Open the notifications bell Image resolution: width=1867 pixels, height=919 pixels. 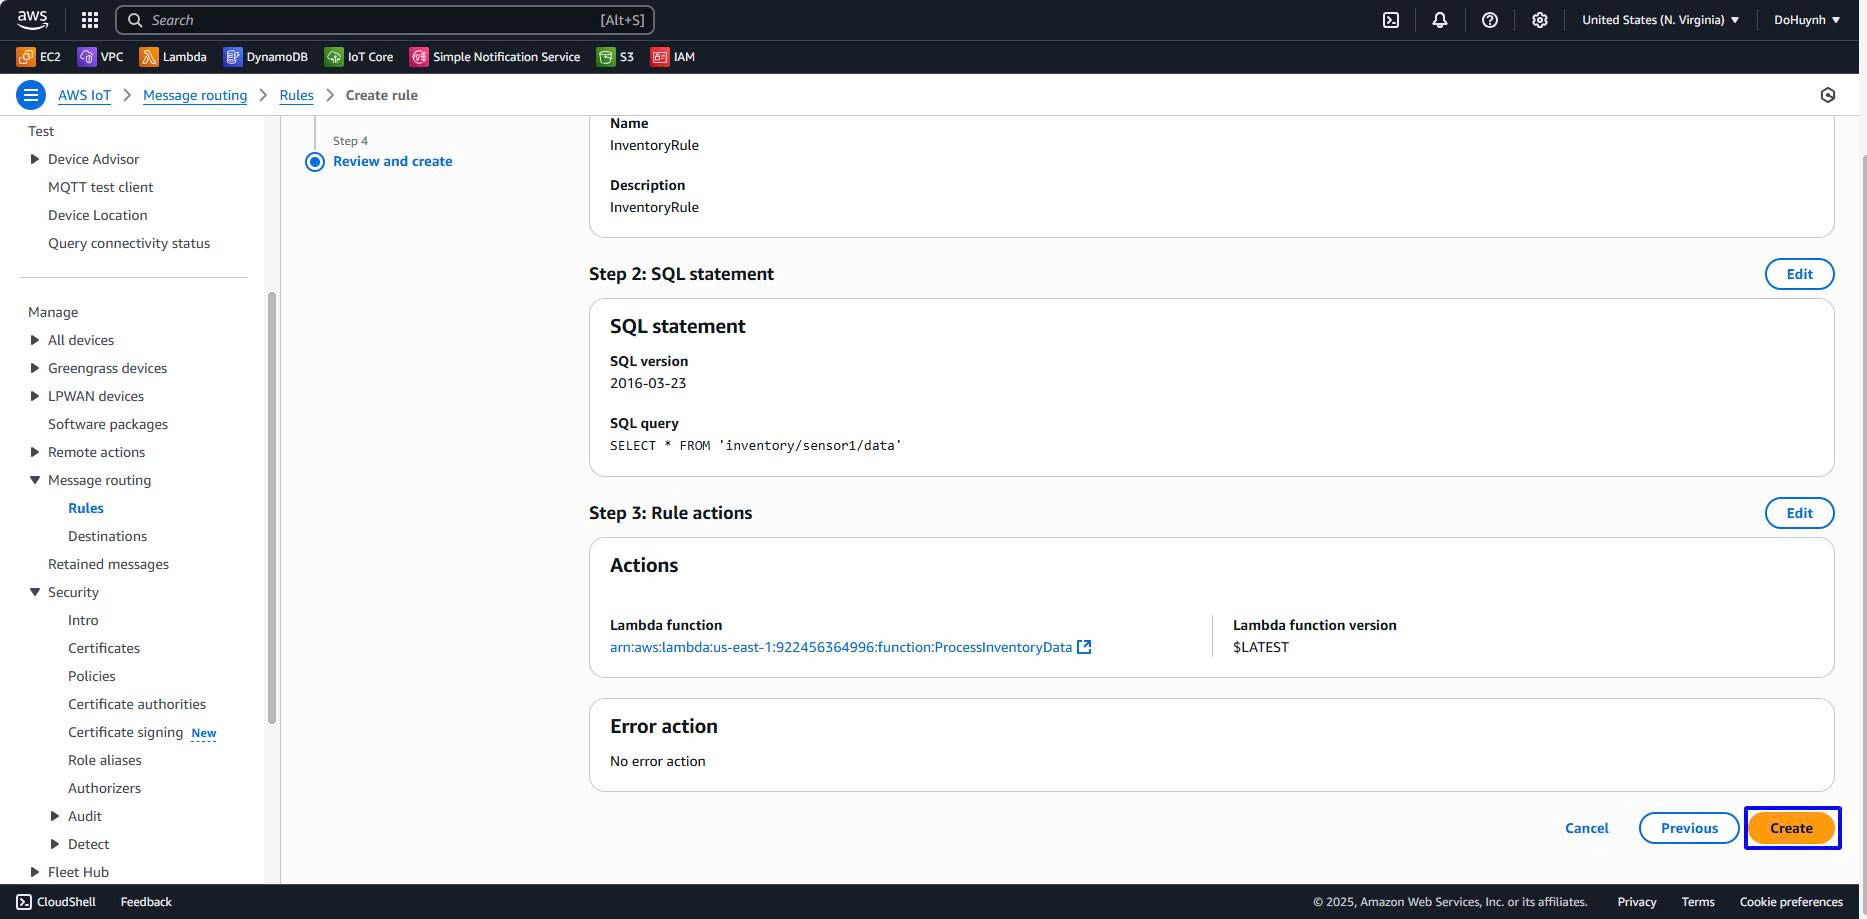click(1439, 20)
